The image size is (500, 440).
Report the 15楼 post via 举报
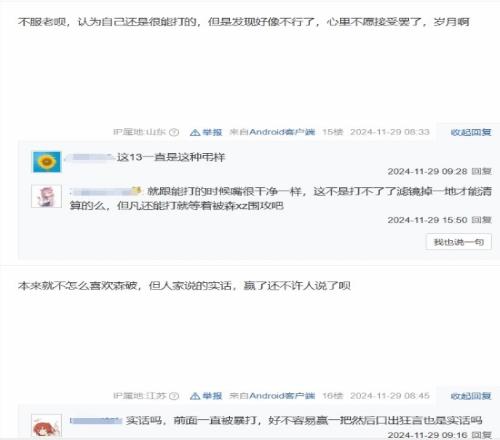point(212,132)
